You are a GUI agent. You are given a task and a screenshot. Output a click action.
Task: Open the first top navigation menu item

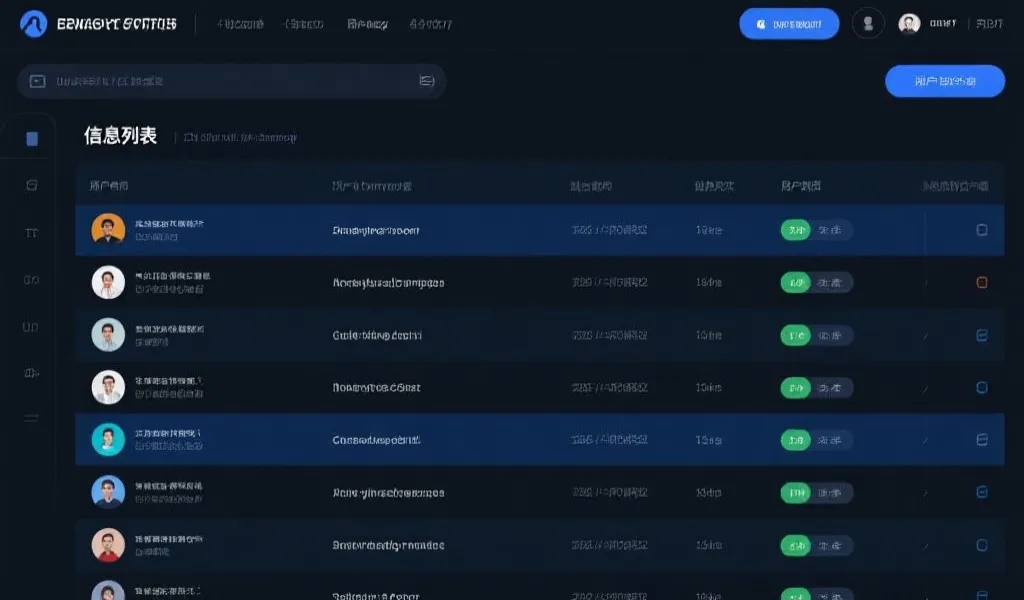pyautogui.click(x=240, y=24)
